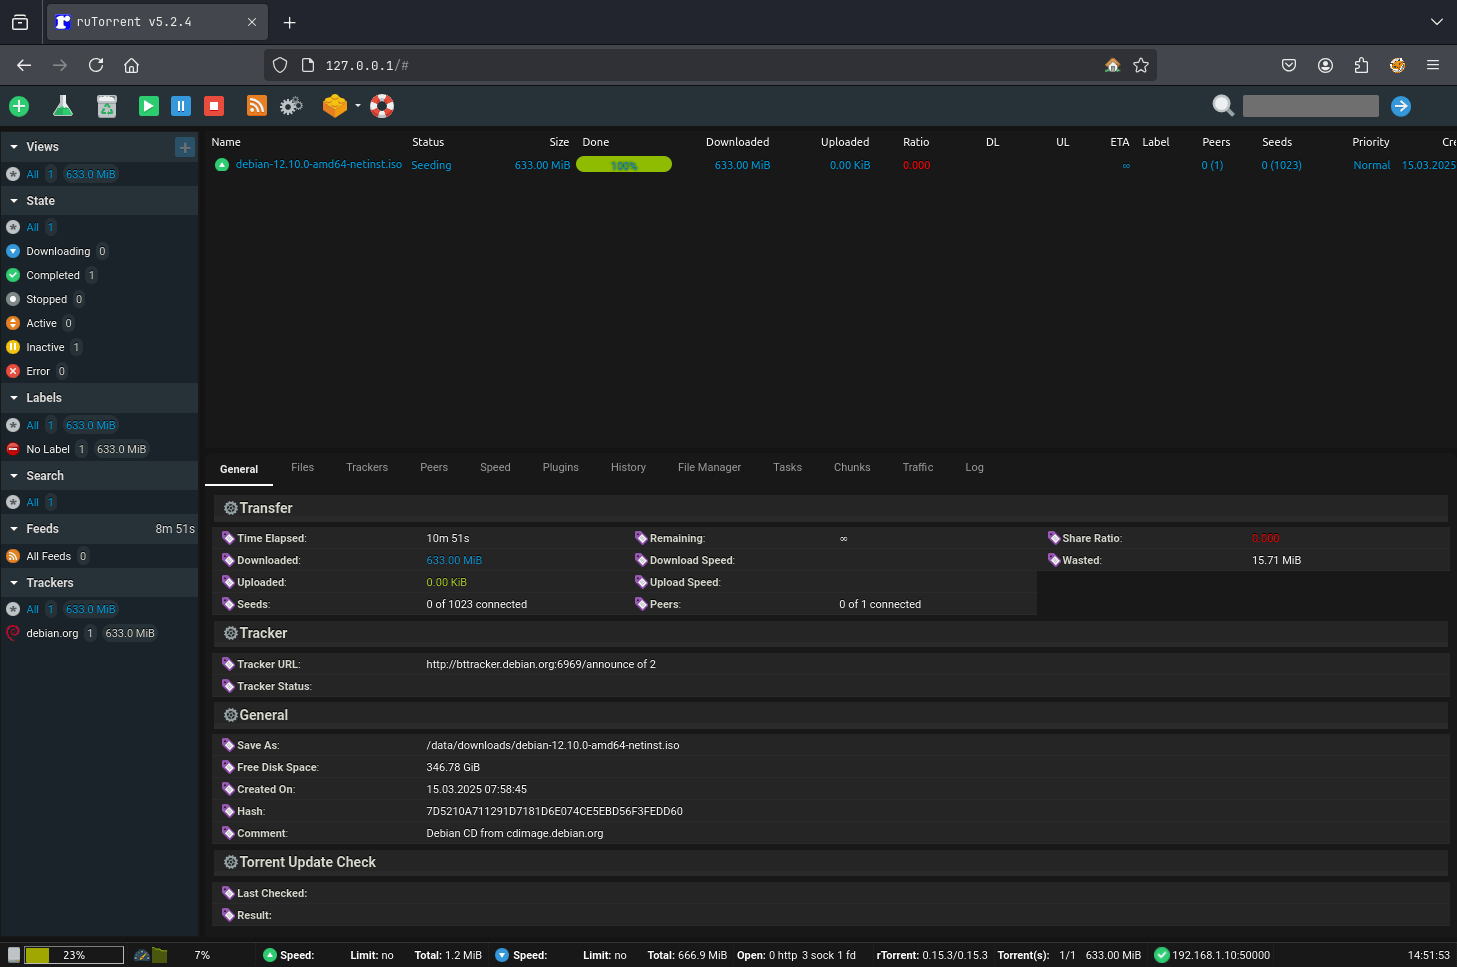Click the upload speed arrow icon in status bar
The width and height of the screenshot is (1457, 967).
pyautogui.click(x=269, y=955)
